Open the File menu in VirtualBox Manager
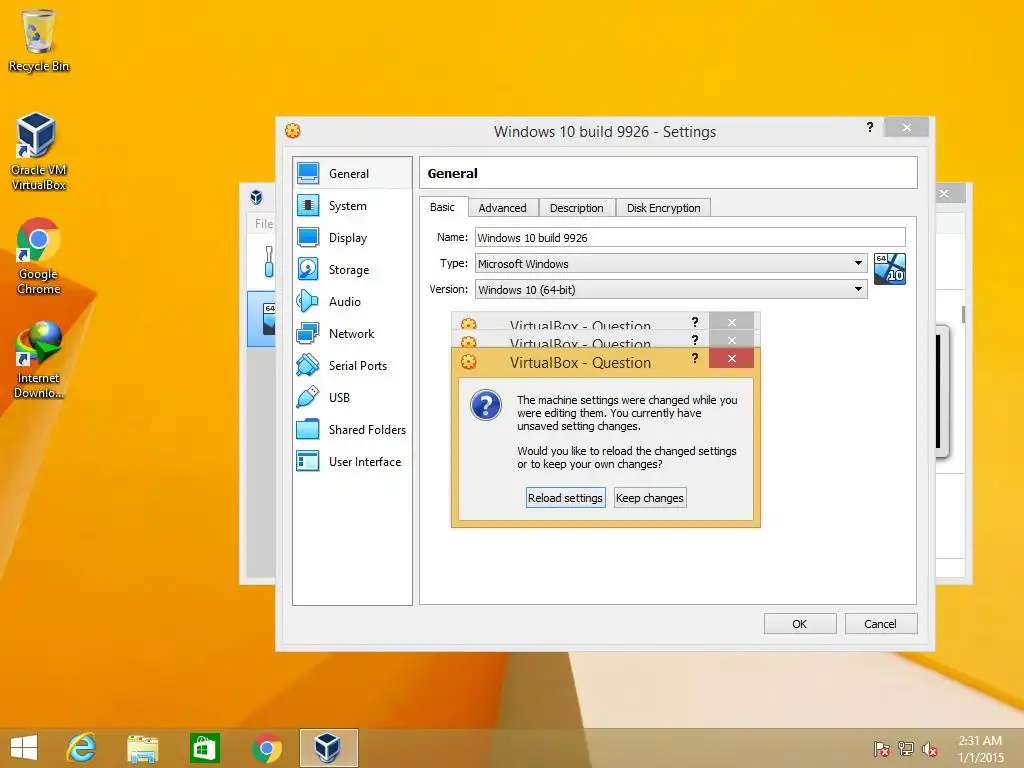 coord(263,223)
